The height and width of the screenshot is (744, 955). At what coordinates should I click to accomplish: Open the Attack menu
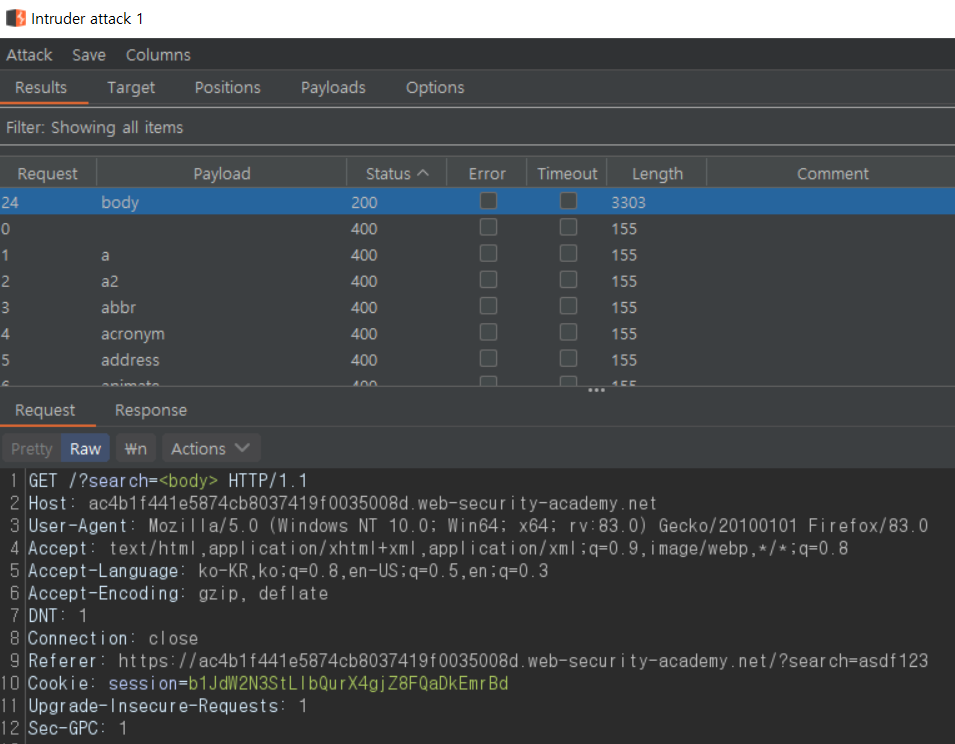coord(29,55)
